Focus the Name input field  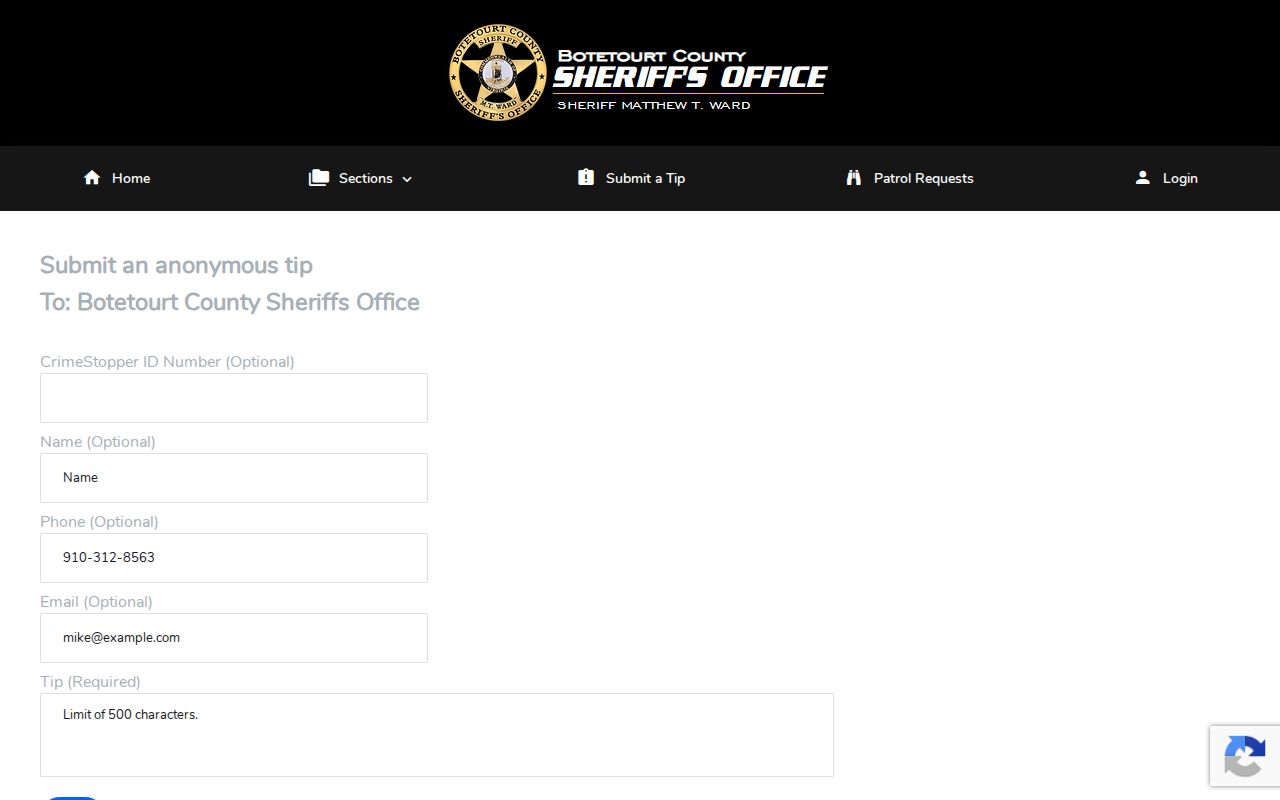pos(234,478)
